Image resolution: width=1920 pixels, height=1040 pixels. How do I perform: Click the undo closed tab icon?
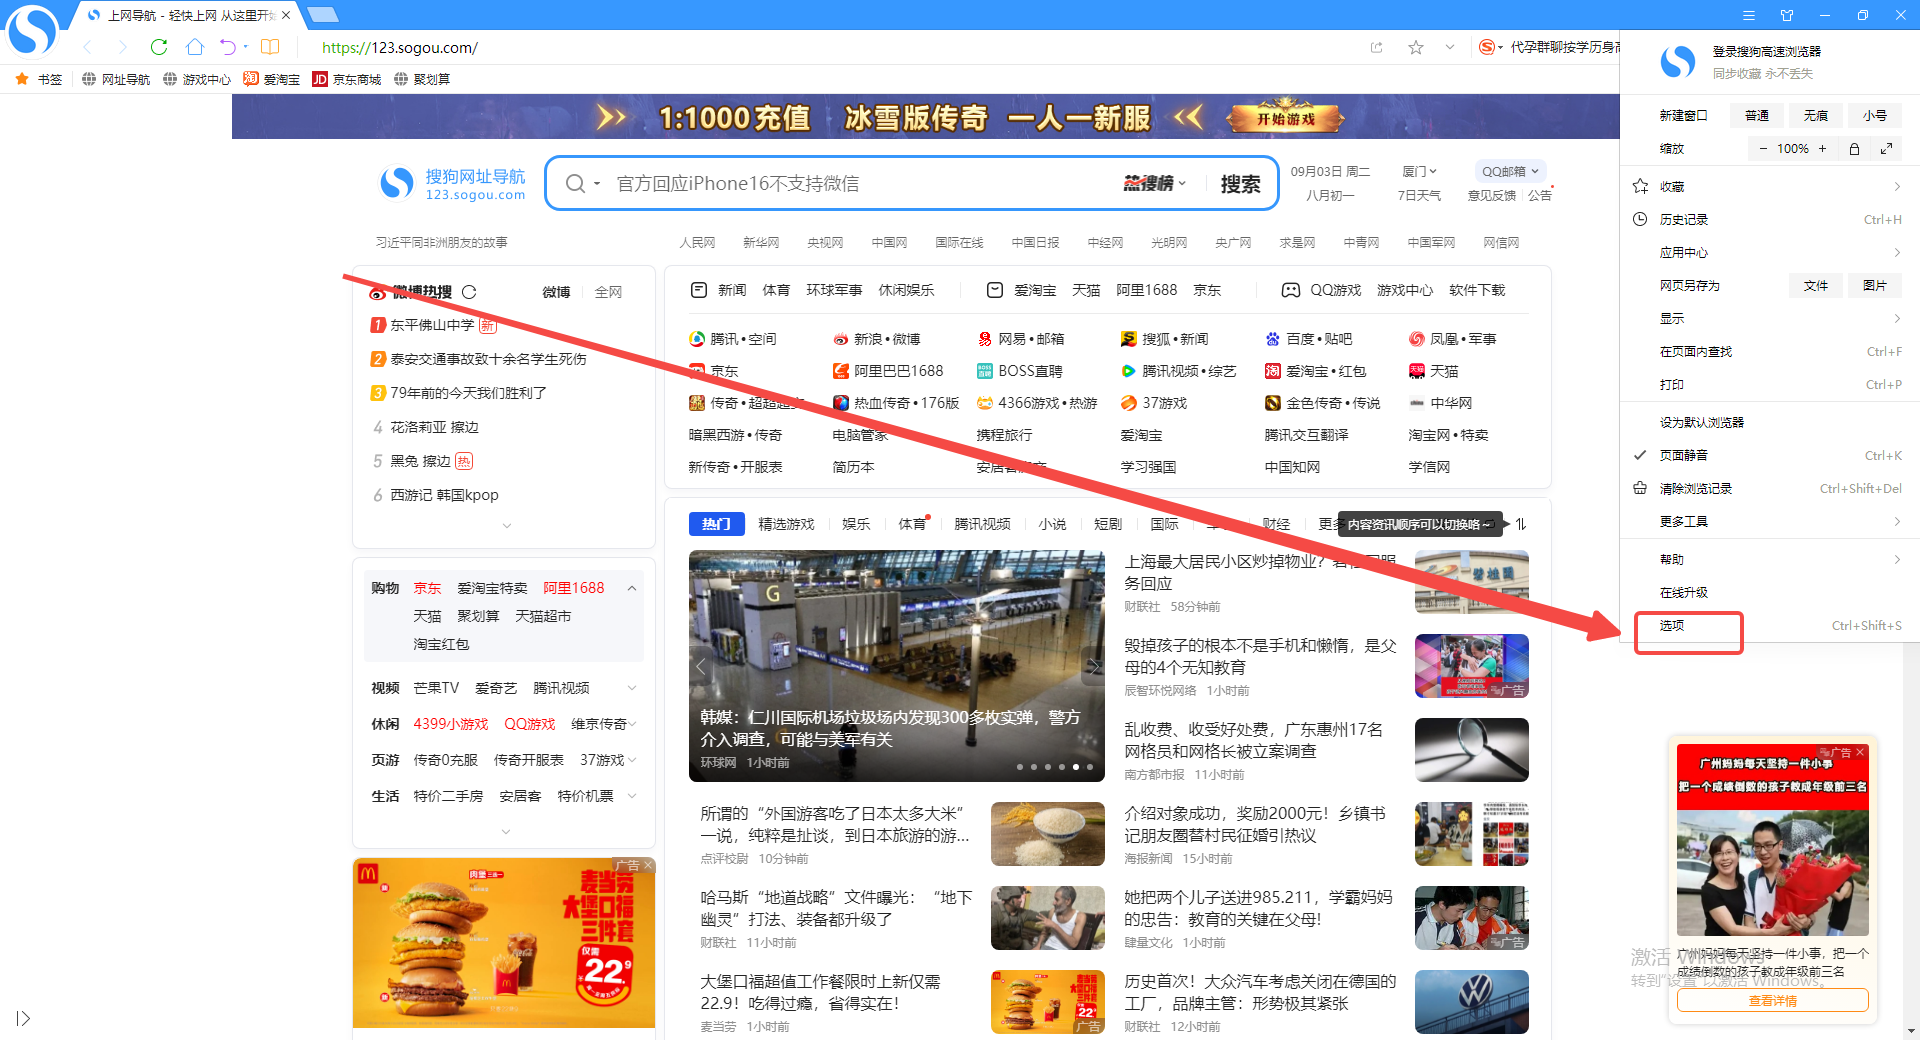228,47
